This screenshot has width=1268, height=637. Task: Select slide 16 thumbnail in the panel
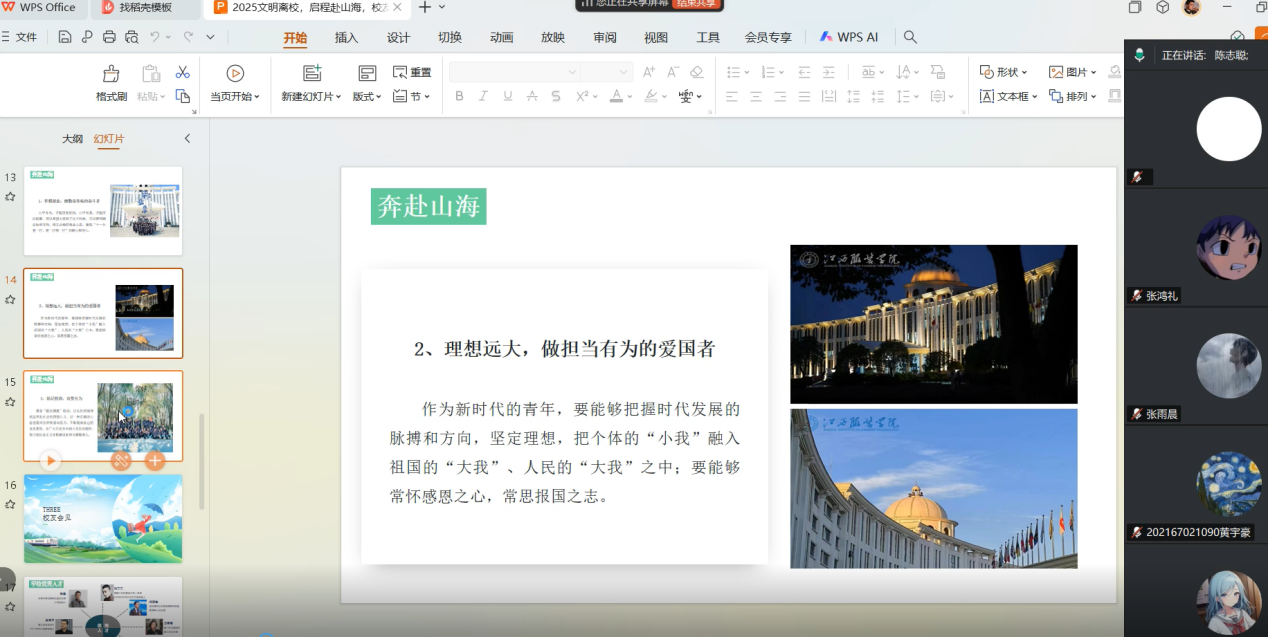pyautogui.click(x=103, y=518)
